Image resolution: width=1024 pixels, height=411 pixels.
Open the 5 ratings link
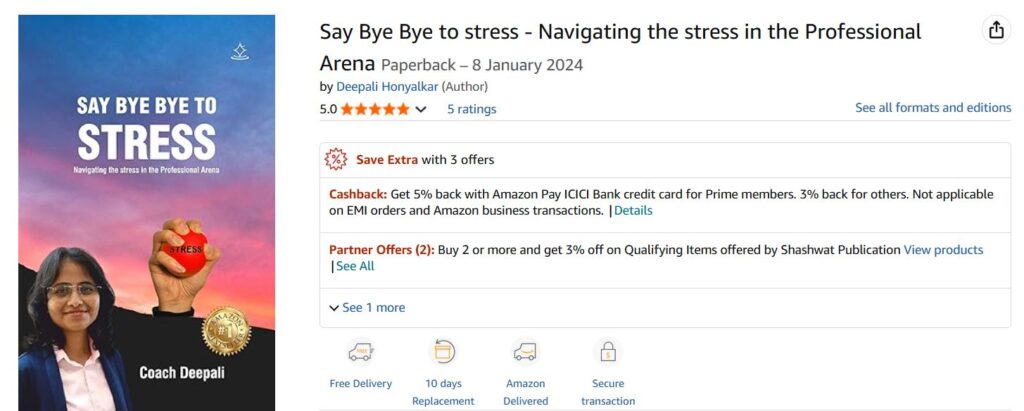471,109
